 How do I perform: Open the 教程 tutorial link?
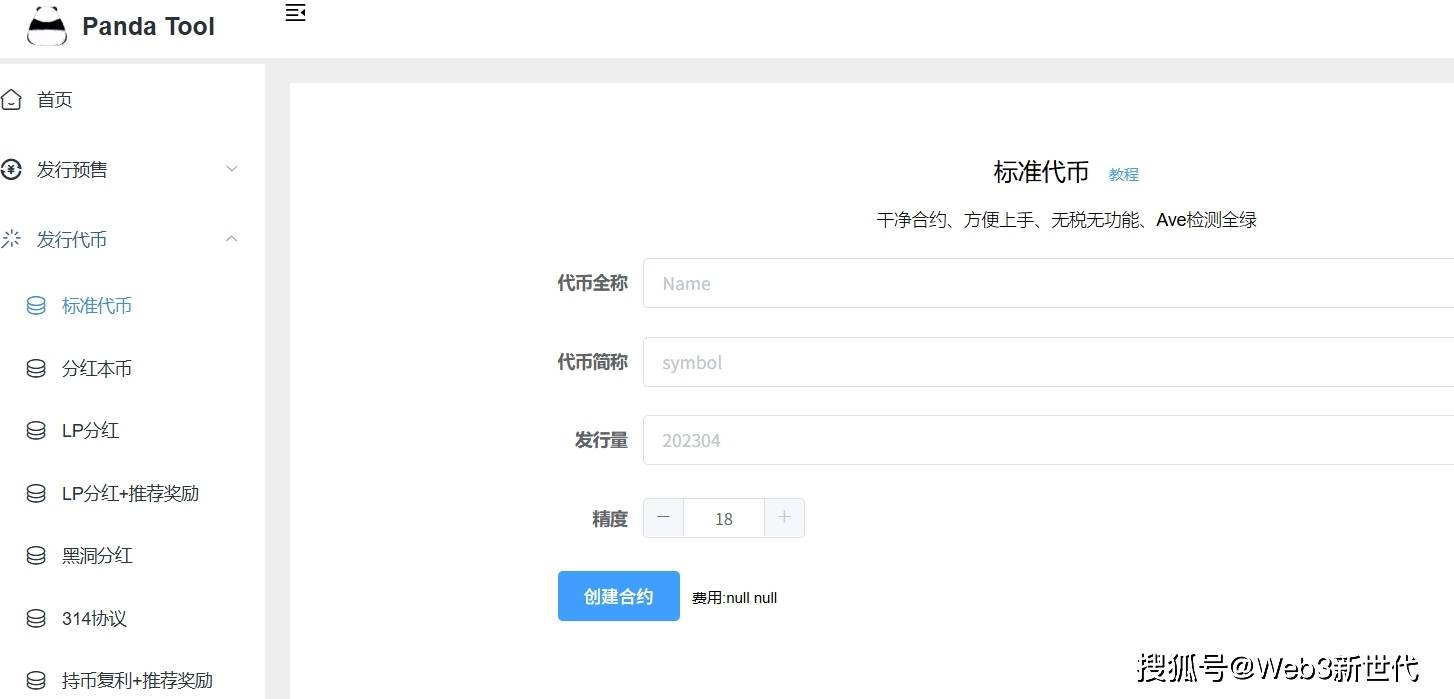1123,174
